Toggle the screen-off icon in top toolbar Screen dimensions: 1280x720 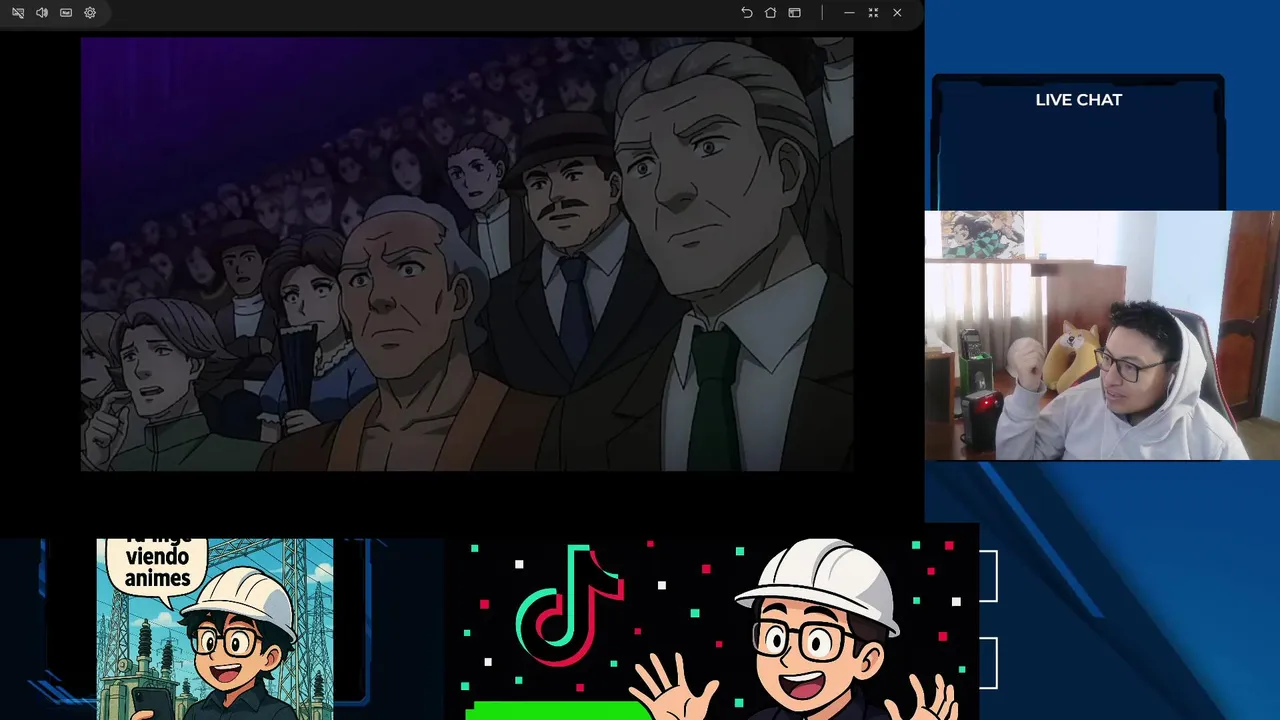click(x=18, y=13)
